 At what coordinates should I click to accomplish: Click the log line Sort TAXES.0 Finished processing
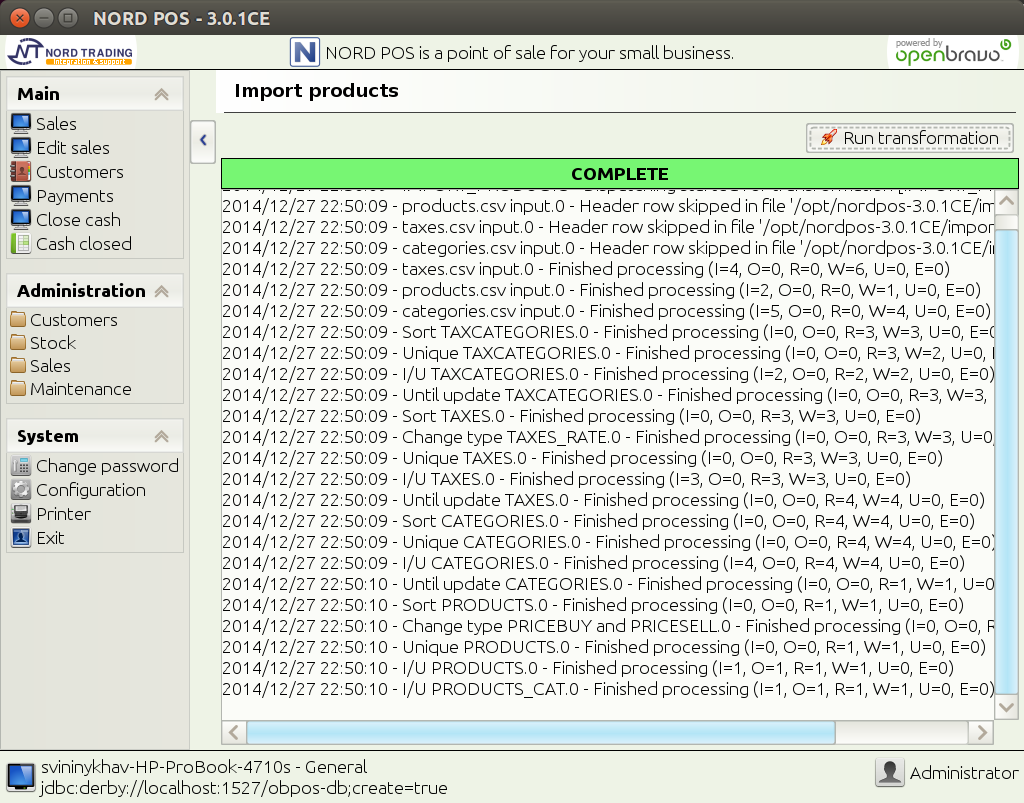[x=571, y=416]
